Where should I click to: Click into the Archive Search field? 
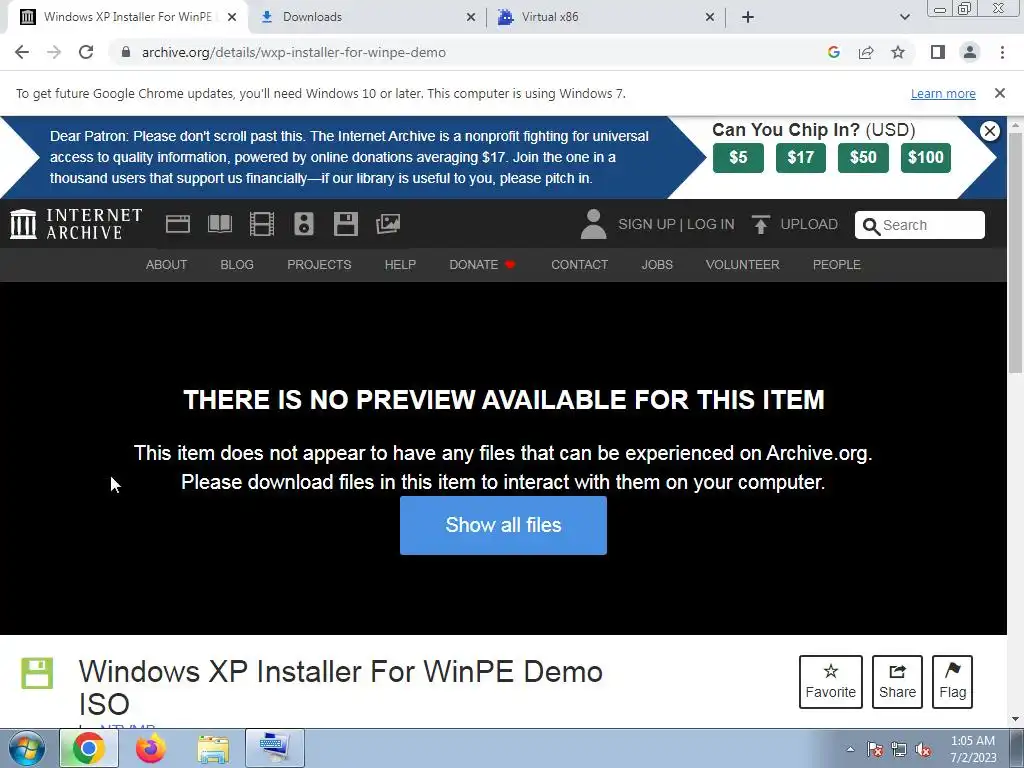click(x=920, y=225)
